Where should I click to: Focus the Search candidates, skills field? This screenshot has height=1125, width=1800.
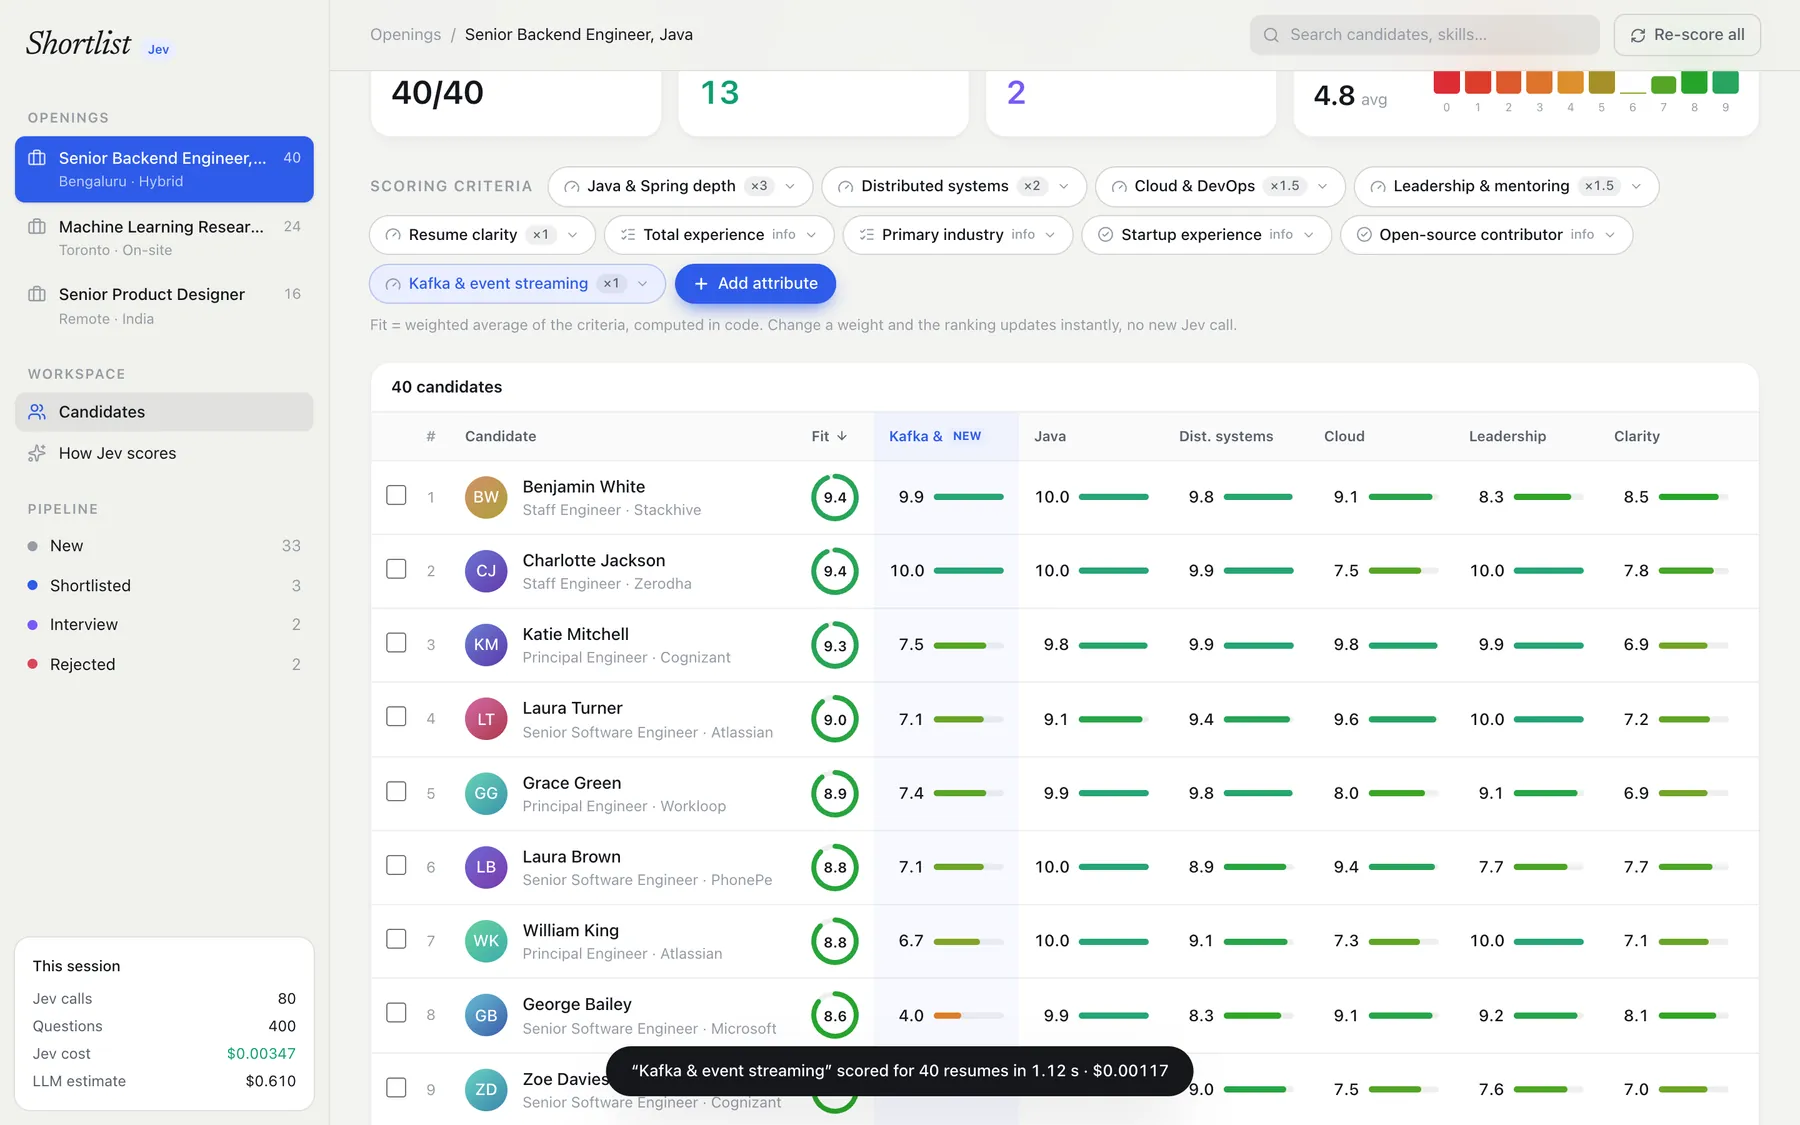coord(1424,35)
